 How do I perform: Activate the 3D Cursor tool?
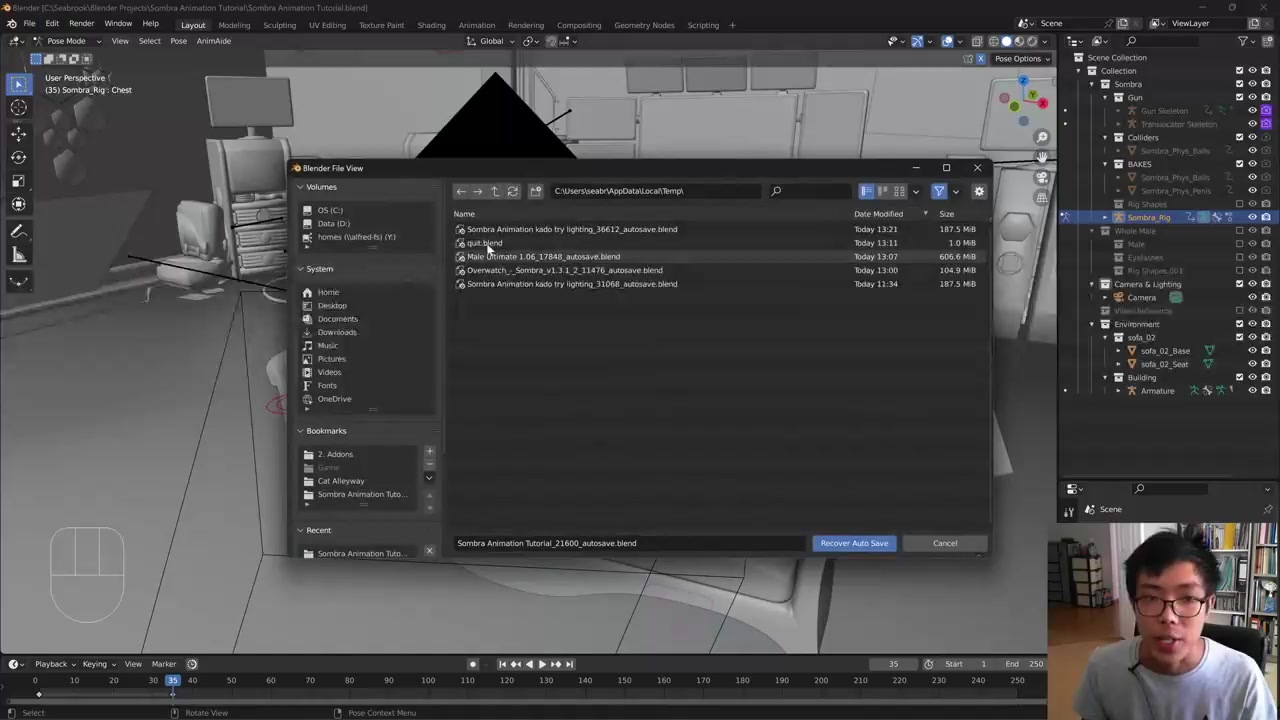pos(18,108)
